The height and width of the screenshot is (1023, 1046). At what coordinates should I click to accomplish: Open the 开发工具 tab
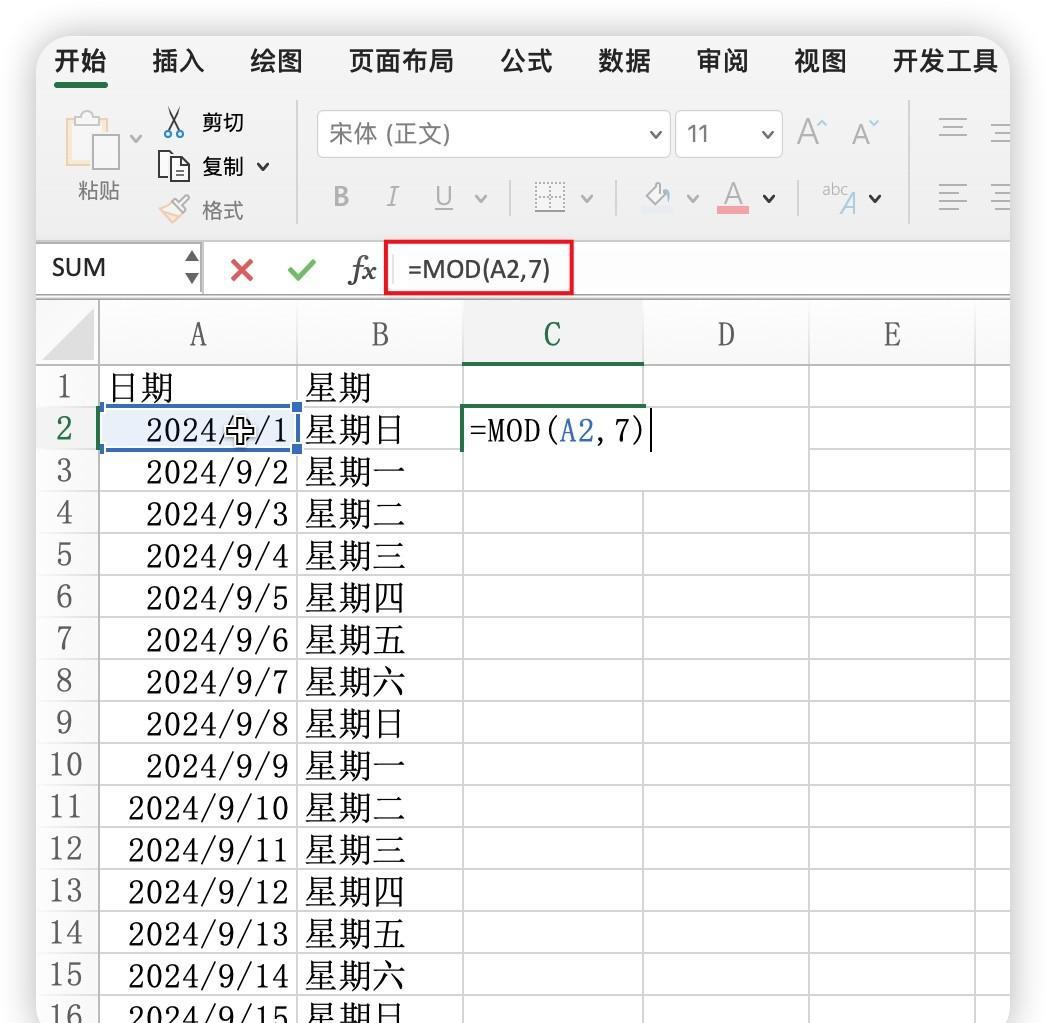click(945, 61)
